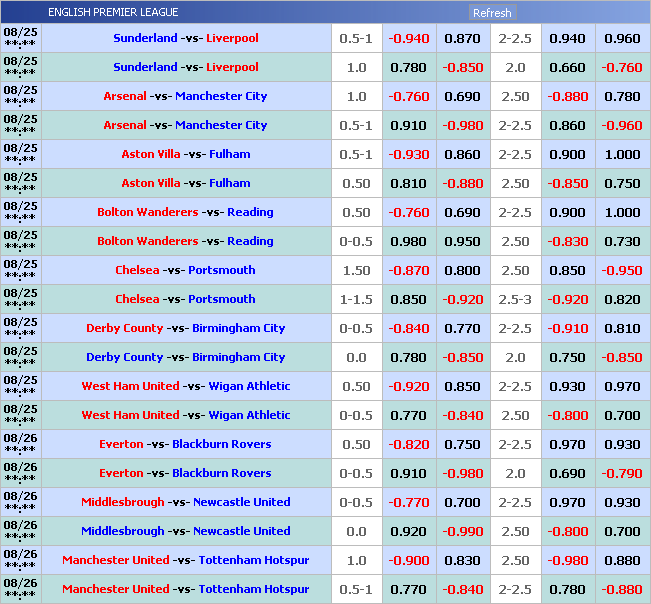Click Everton in the 2.0 total goals row
This screenshot has width=651, height=604.
121,474
